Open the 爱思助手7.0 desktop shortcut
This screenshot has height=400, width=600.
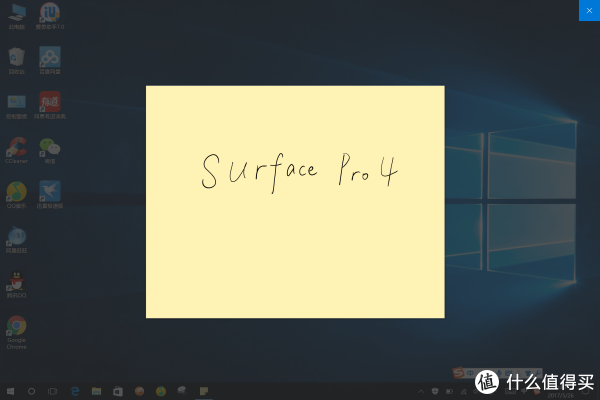click(50, 16)
